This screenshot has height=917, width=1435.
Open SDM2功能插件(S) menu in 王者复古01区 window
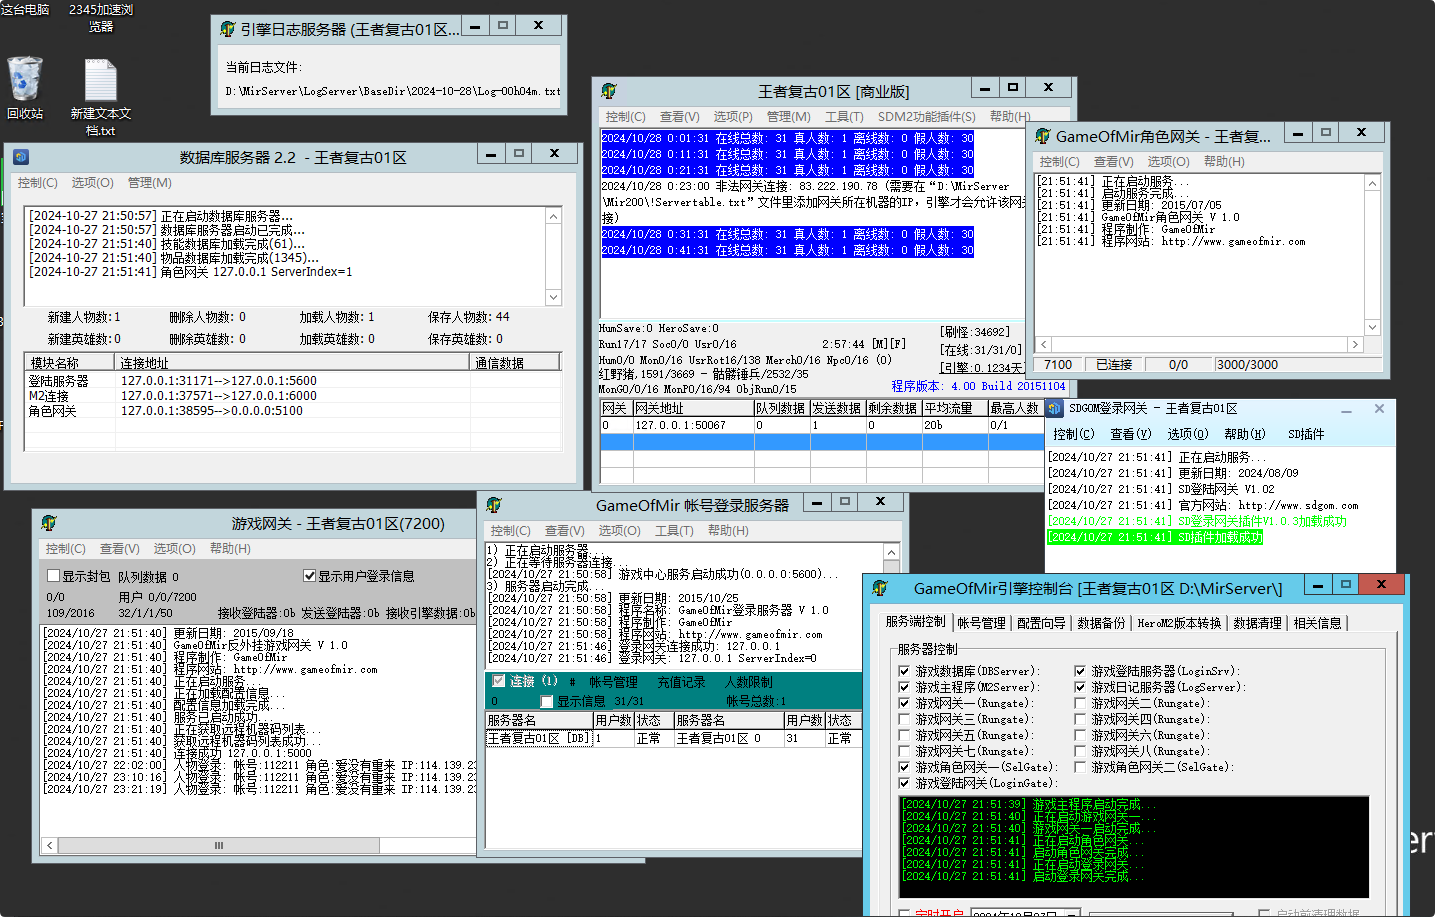[927, 117]
